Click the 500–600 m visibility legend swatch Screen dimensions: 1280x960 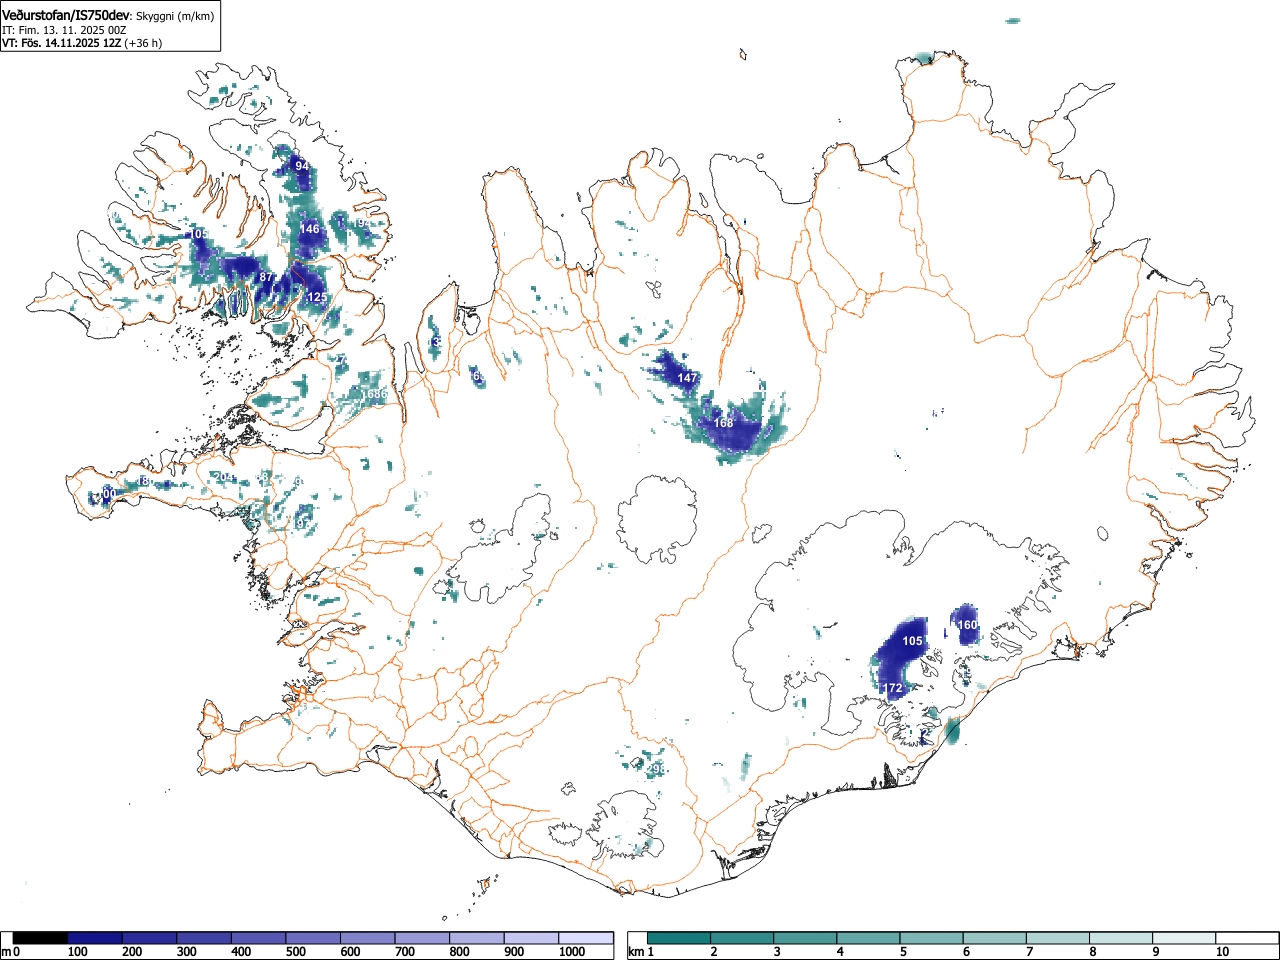click(313, 938)
